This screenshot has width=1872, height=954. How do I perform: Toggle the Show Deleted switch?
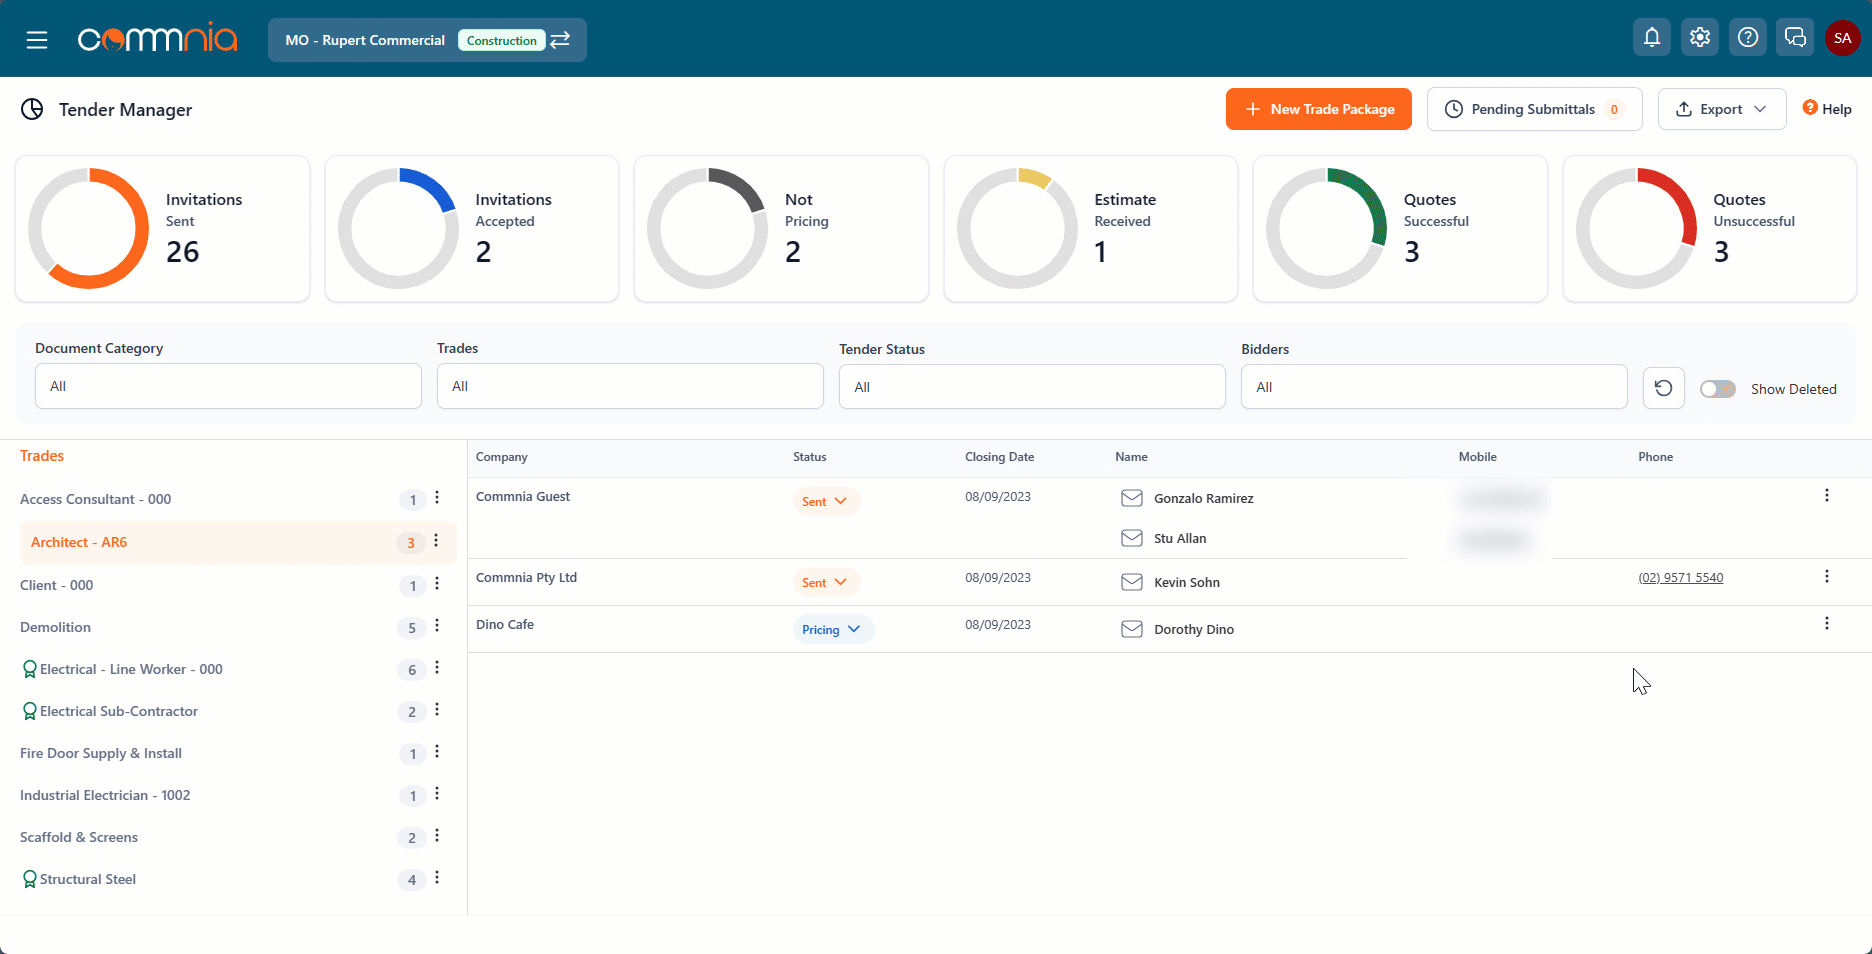point(1718,389)
